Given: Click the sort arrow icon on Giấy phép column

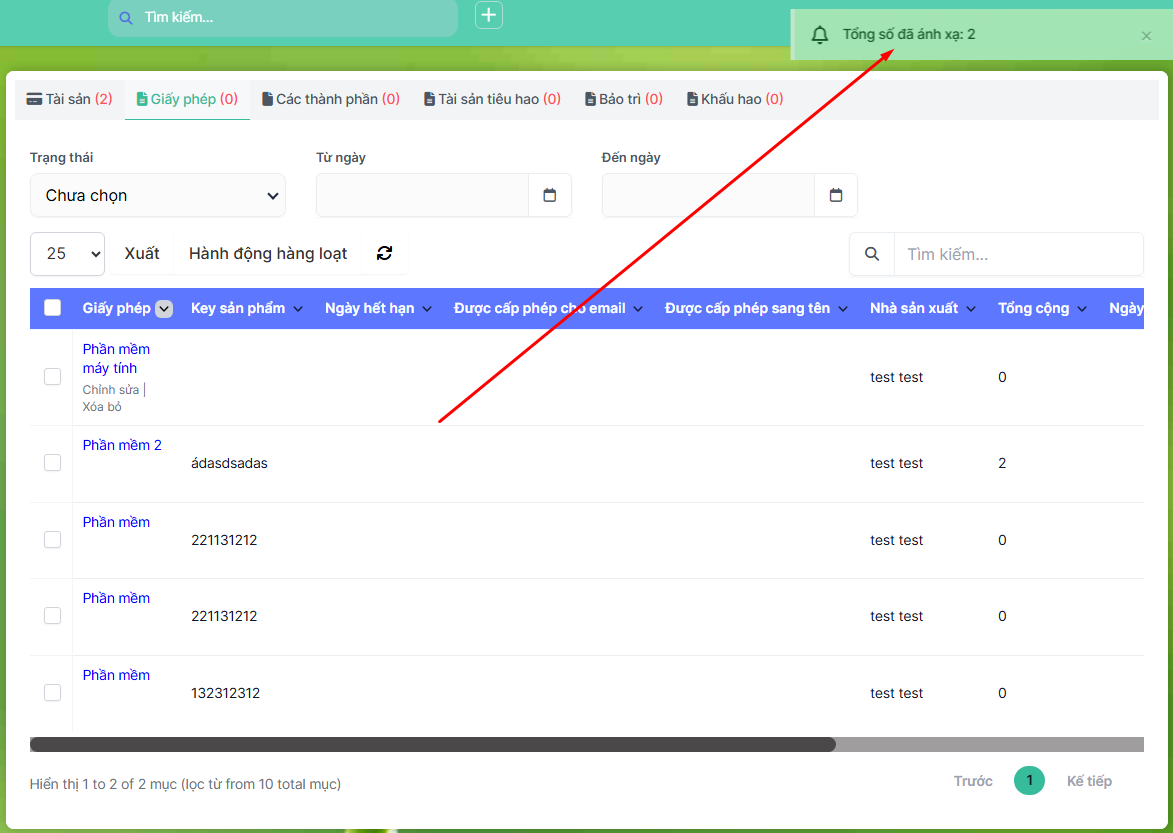Looking at the screenshot, I should coord(164,309).
